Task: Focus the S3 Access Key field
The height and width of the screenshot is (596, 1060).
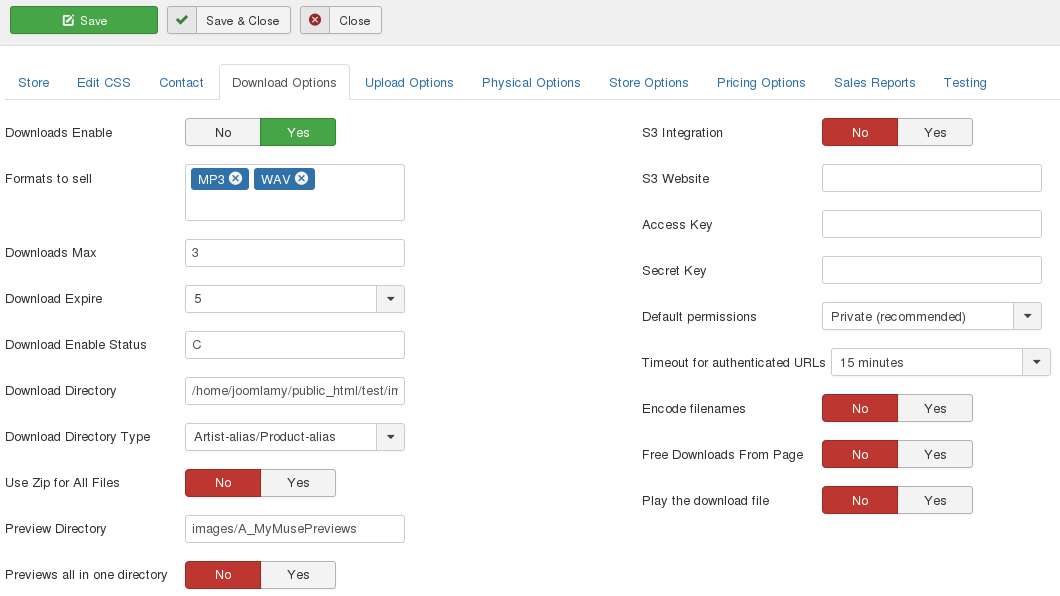Action: [931, 224]
